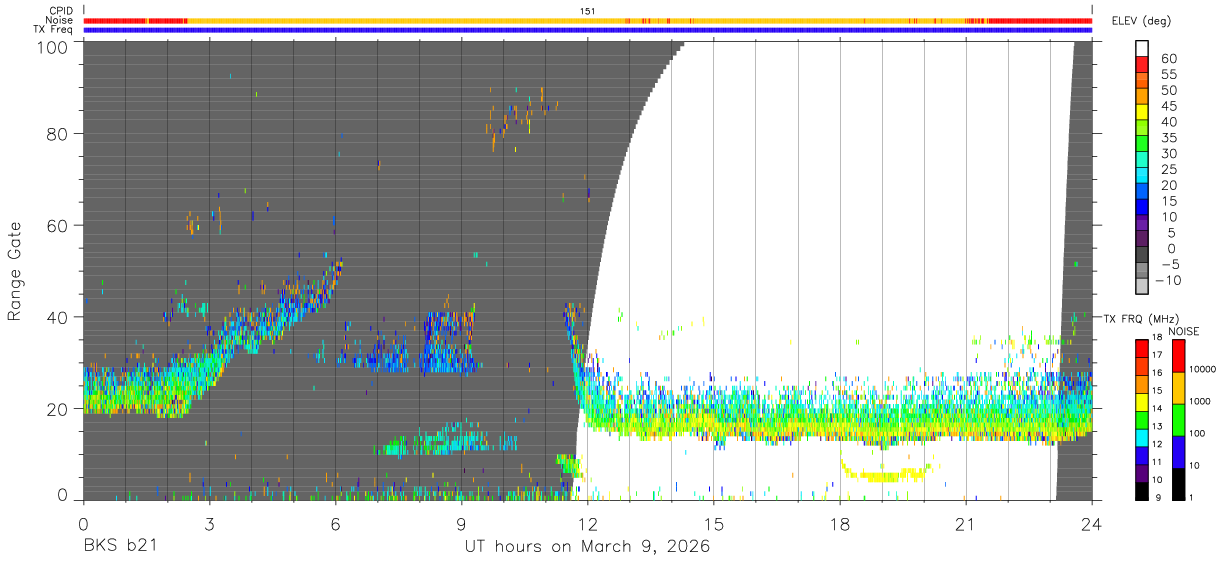This screenshot has height=567, width=1228.
Task: Click the UT hours on March 9, 2026 title
Action: 587,547
